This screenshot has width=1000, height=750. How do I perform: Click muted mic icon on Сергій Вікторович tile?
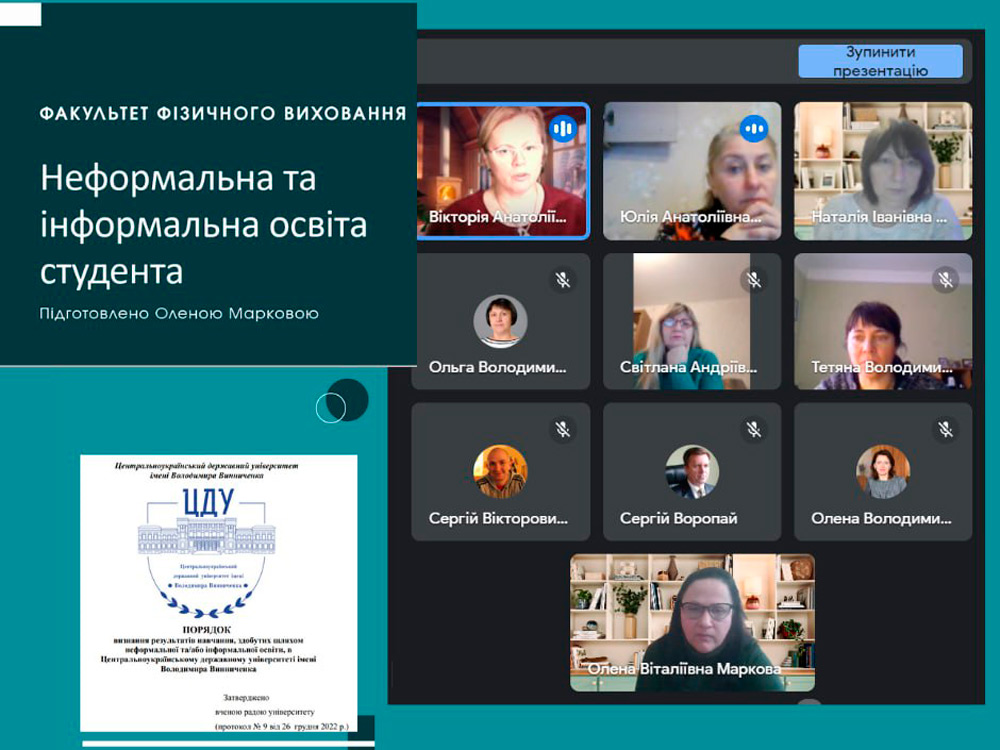point(563,429)
